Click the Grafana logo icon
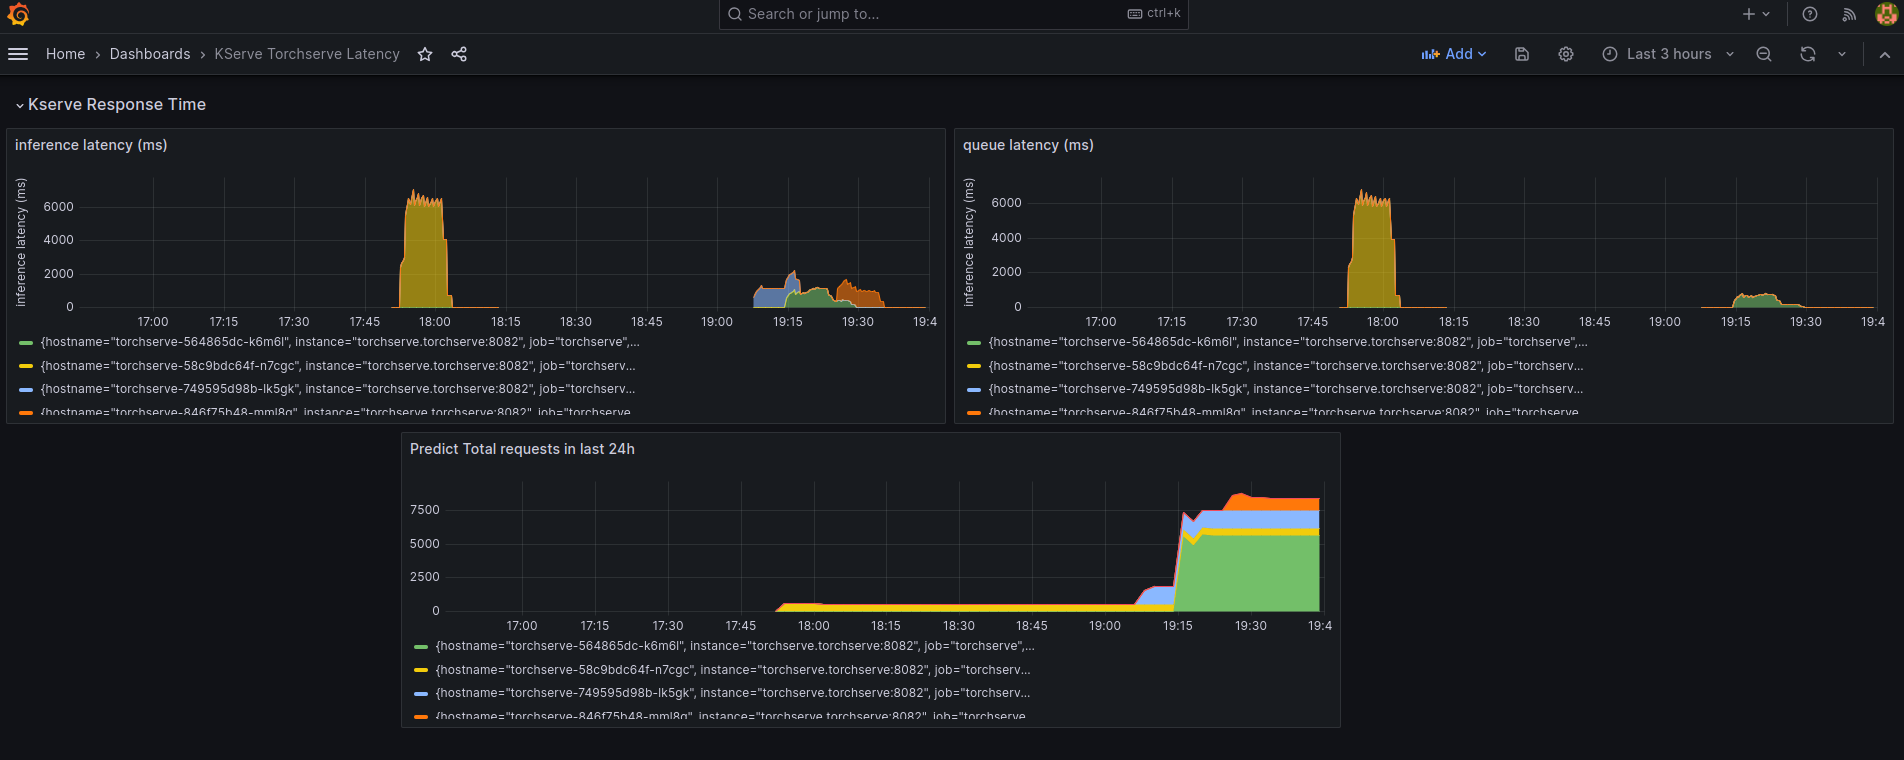The width and height of the screenshot is (1904, 760). click(x=18, y=14)
